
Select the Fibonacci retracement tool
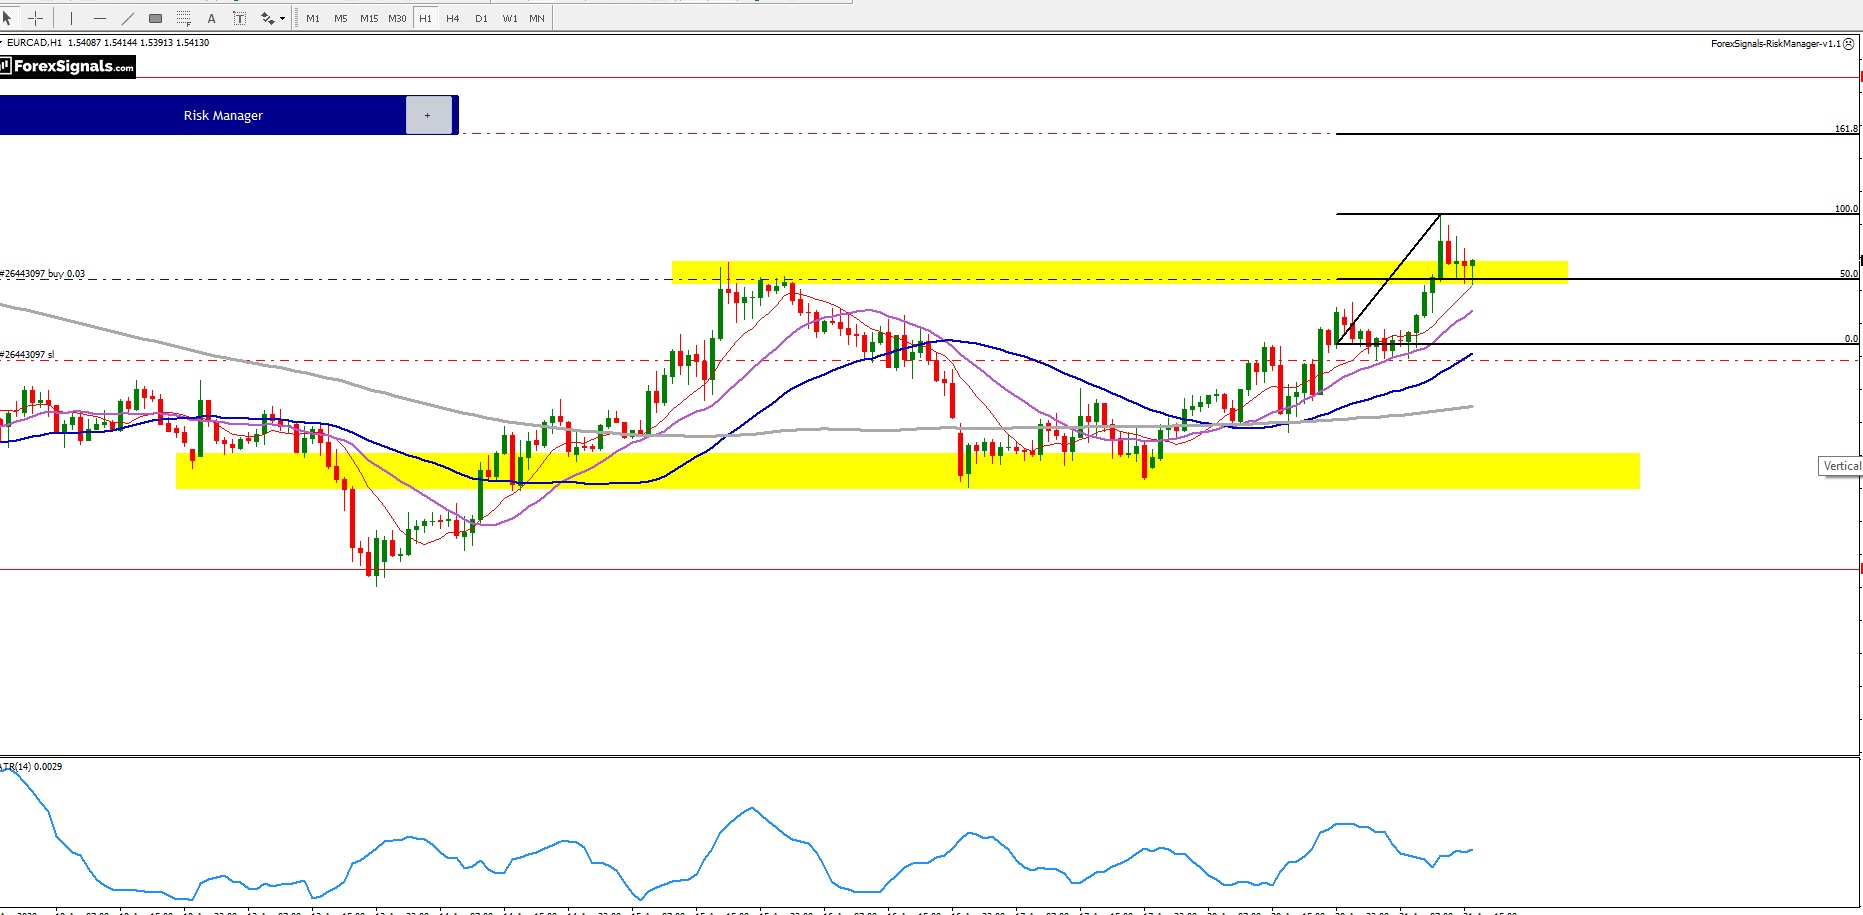point(183,18)
